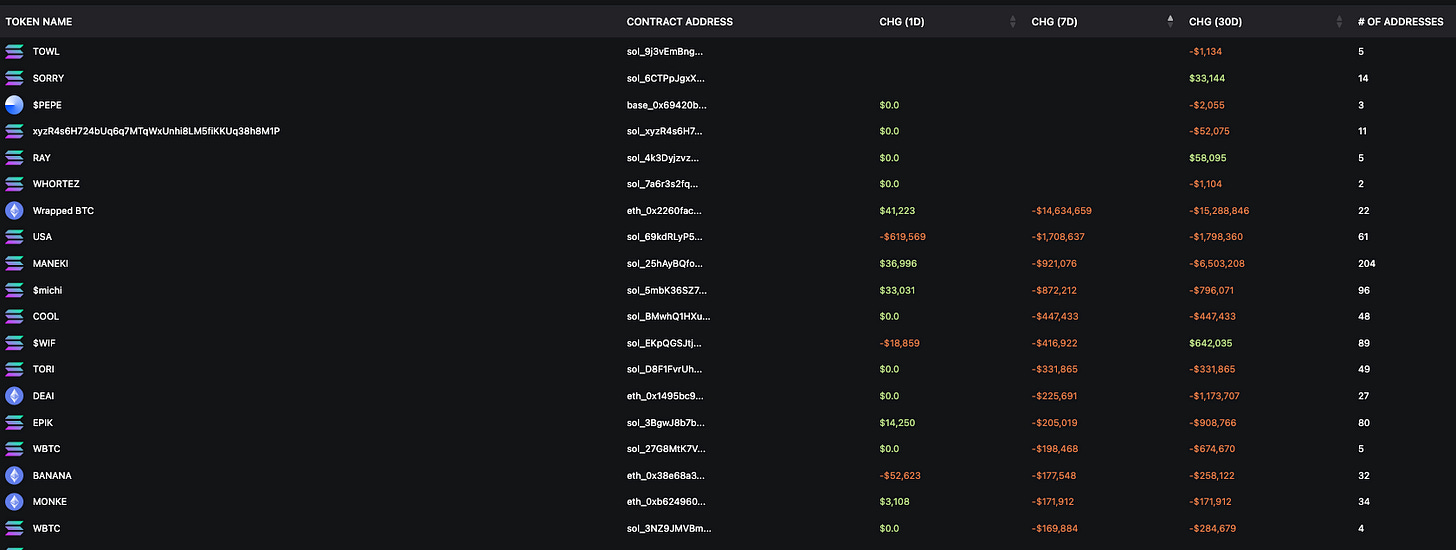Viewport: 1456px width, 550px height.
Task: Click the $3,108 value in the MONKE row
Action: [895, 502]
